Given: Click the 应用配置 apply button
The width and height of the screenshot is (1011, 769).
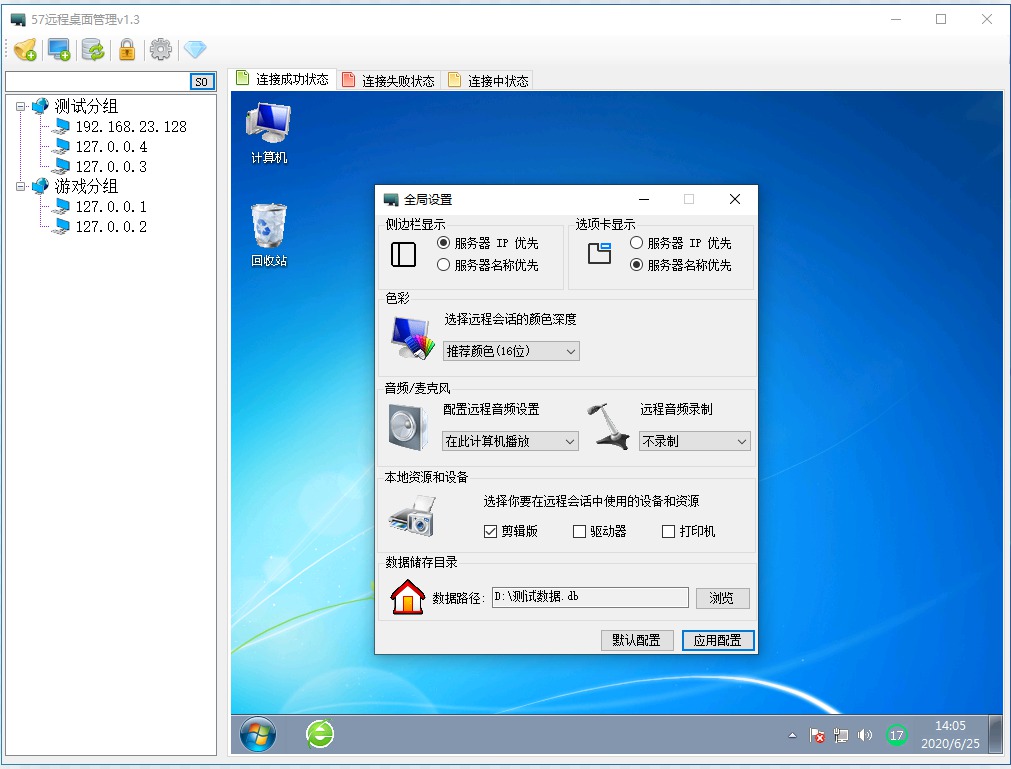Looking at the screenshot, I should pyautogui.click(x=718, y=640).
